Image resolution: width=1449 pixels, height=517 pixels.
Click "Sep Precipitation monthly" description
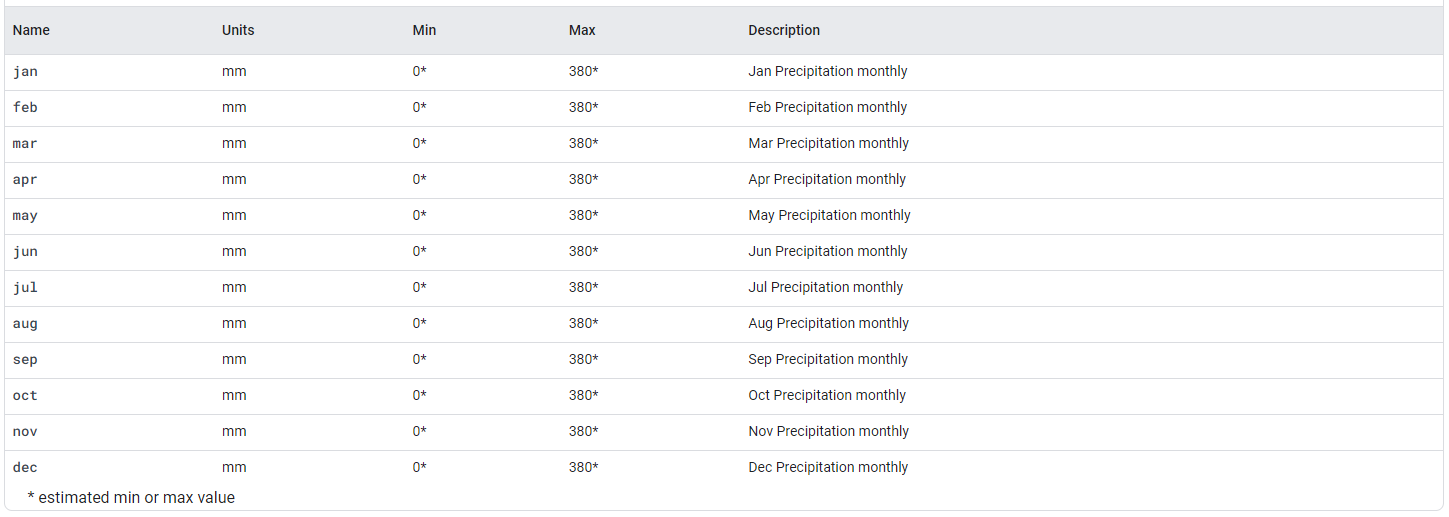[828, 359]
